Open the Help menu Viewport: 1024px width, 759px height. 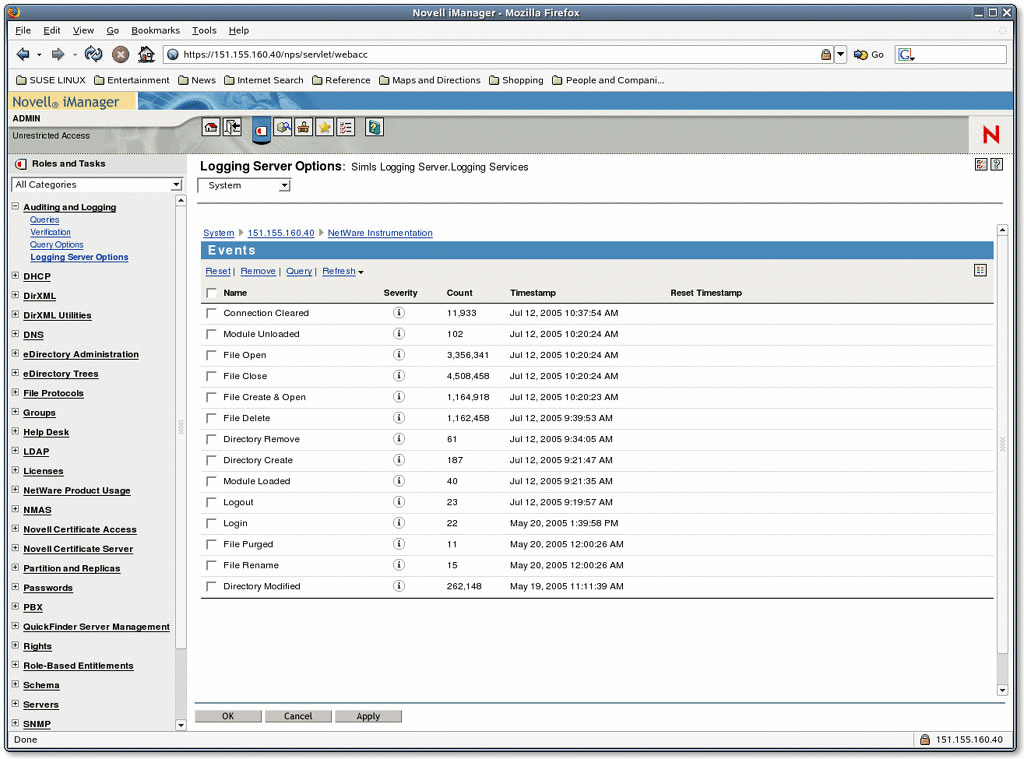(x=238, y=30)
